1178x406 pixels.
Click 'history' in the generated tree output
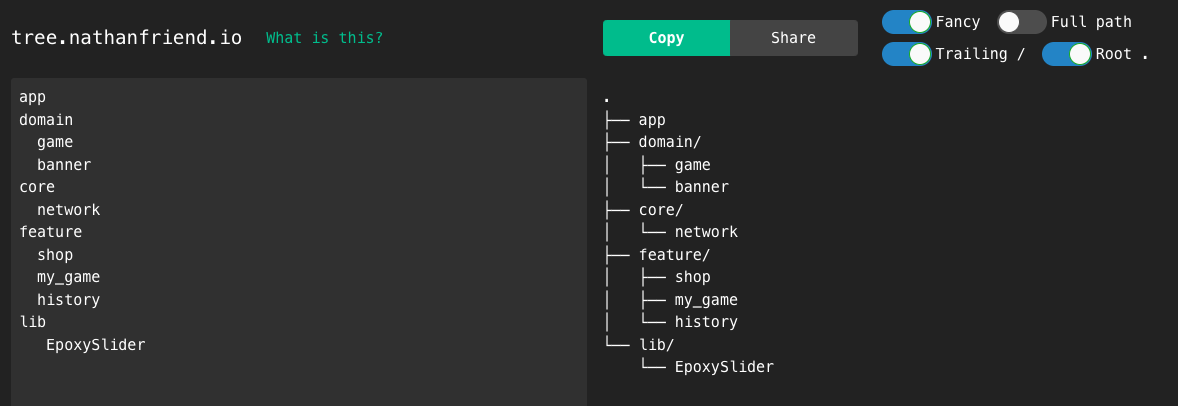click(706, 322)
